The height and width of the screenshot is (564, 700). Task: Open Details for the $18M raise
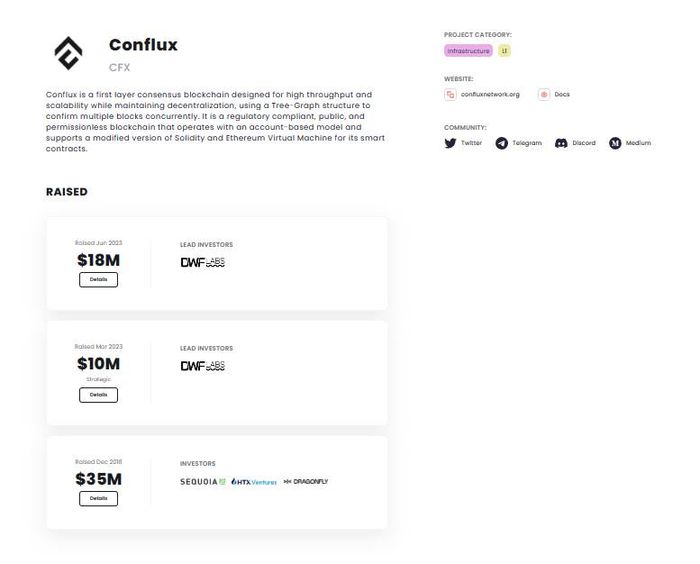pos(98,280)
